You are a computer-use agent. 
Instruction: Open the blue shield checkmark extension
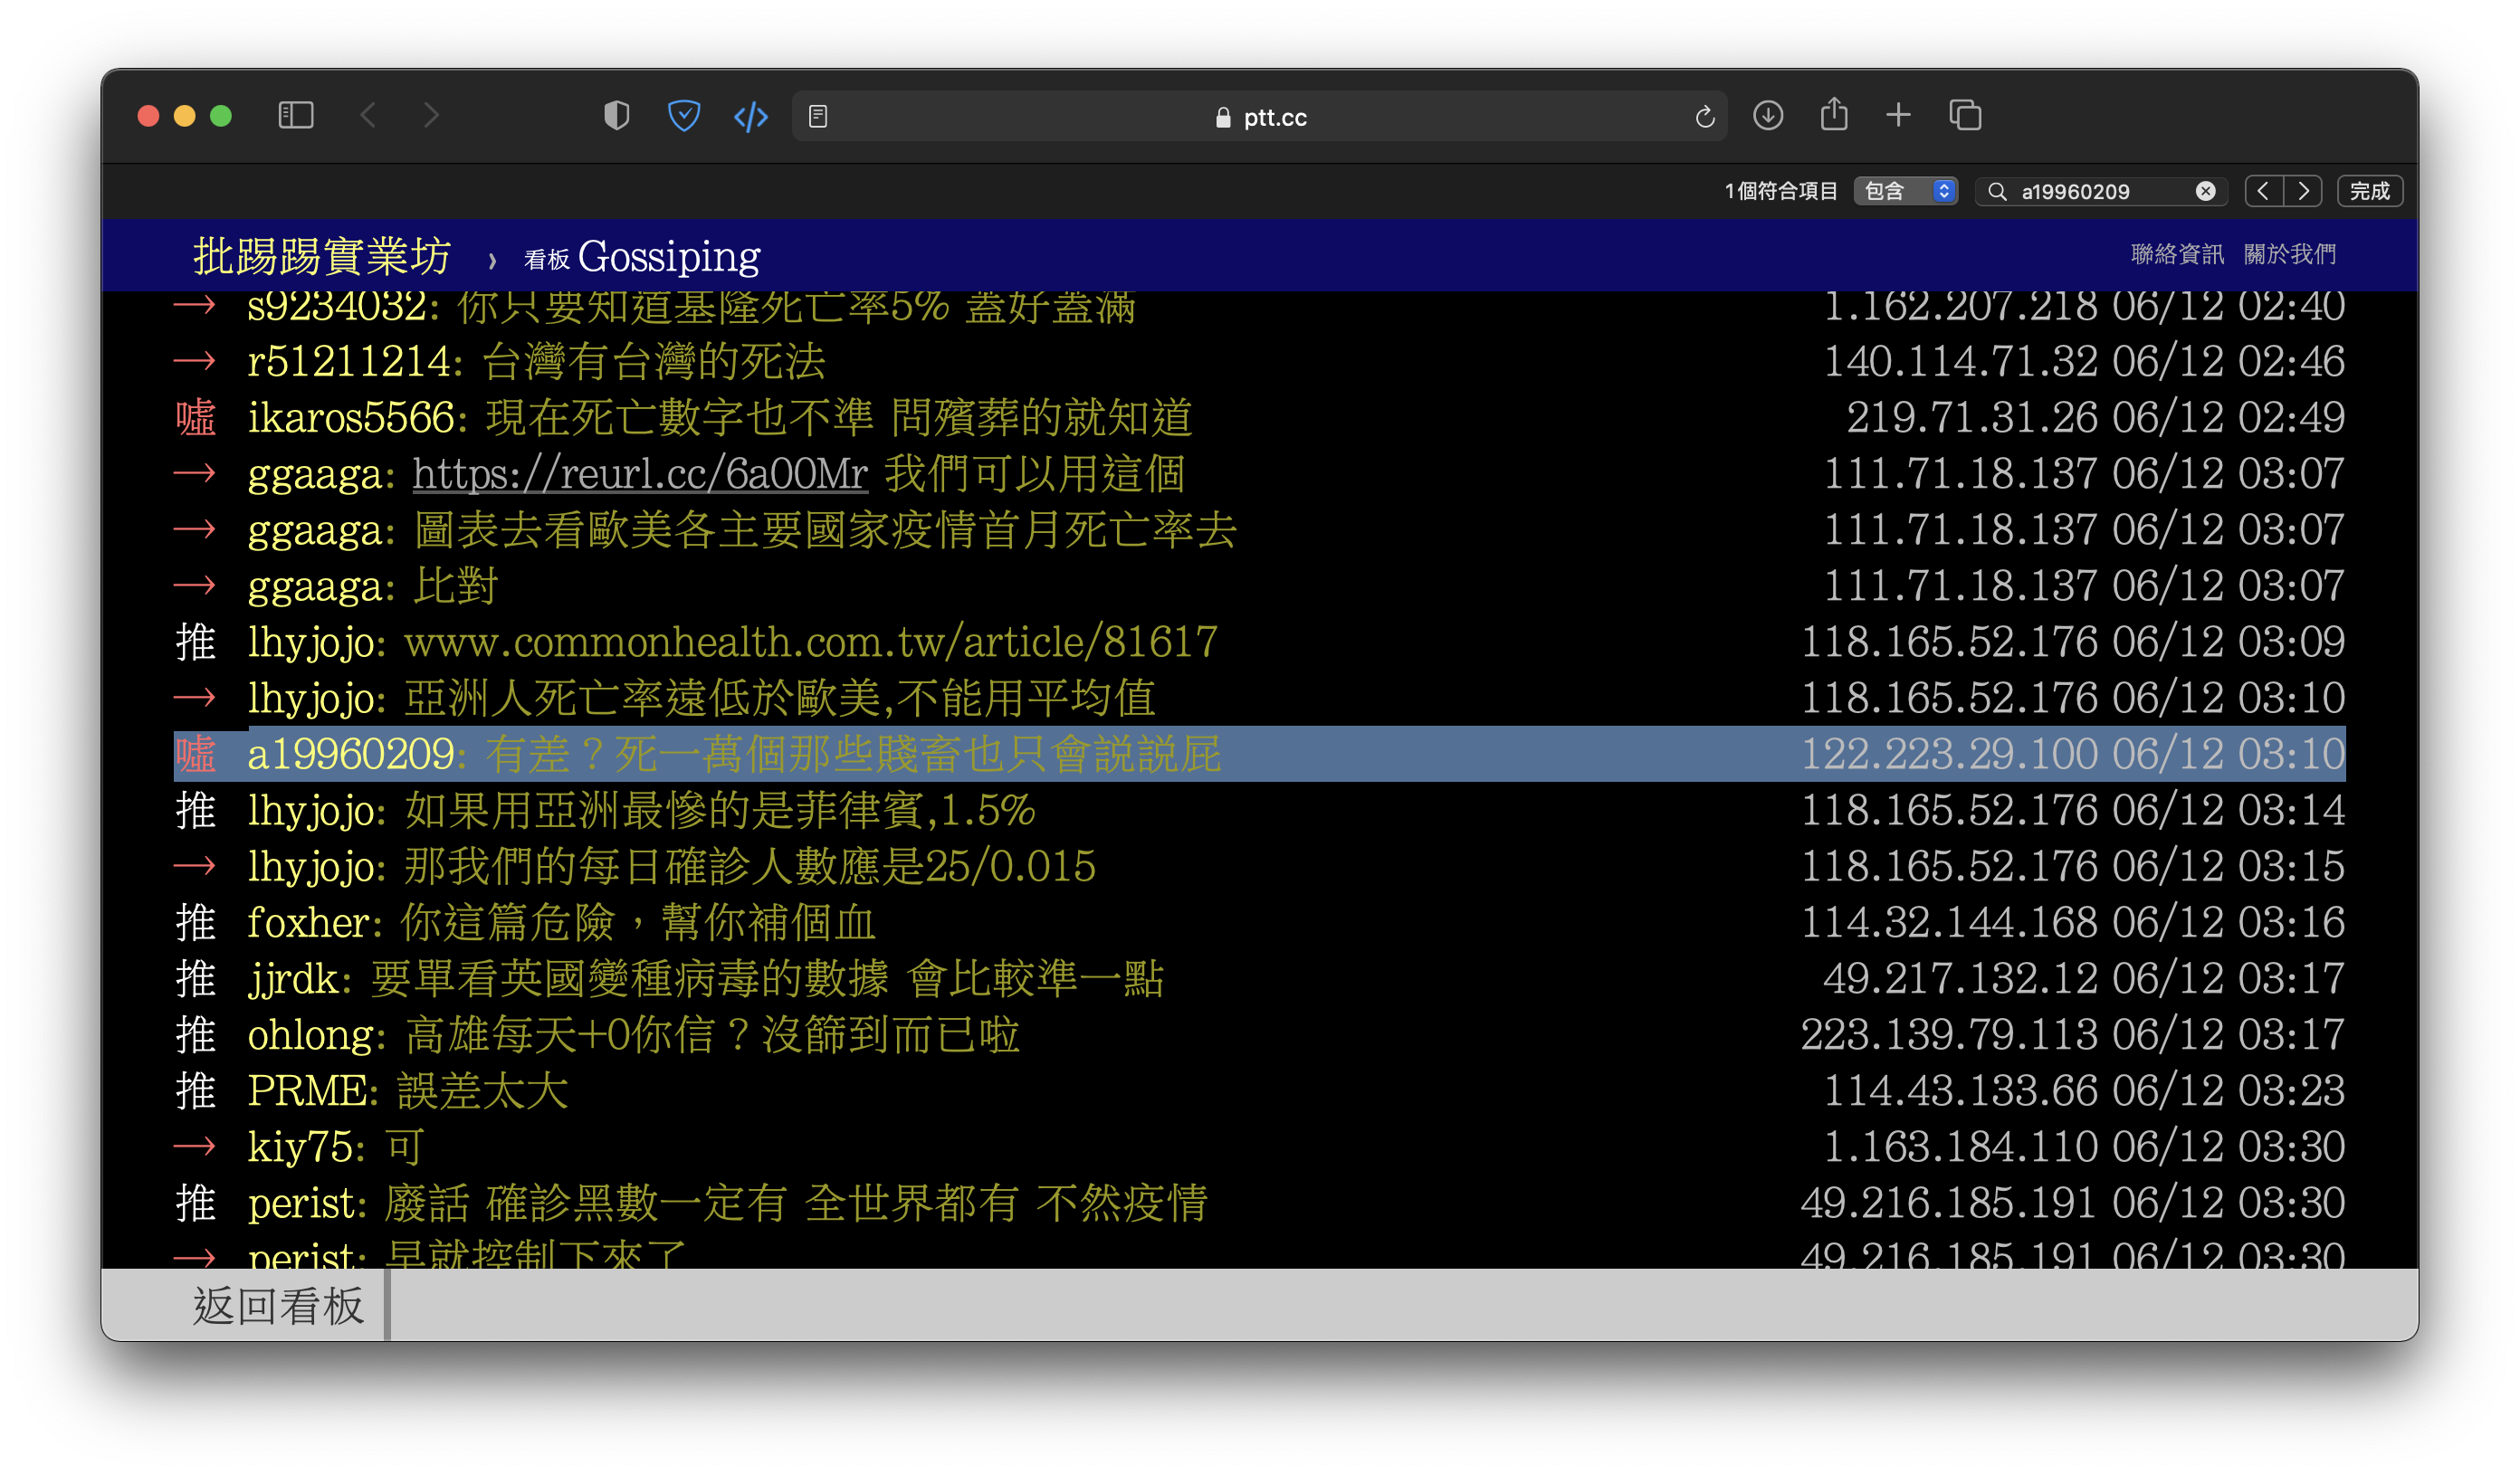pos(684,116)
